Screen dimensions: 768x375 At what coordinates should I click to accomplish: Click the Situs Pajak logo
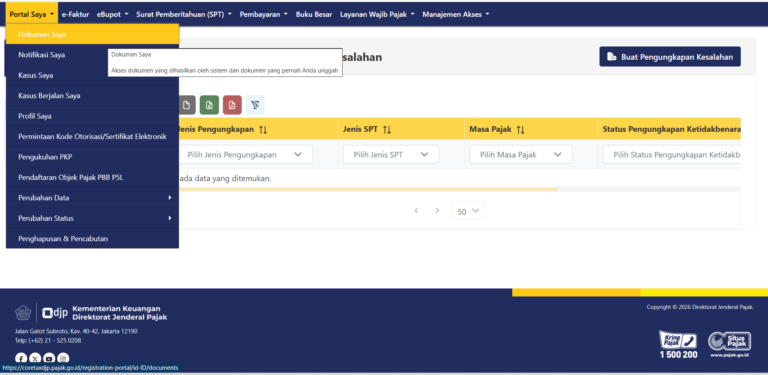(x=729, y=345)
